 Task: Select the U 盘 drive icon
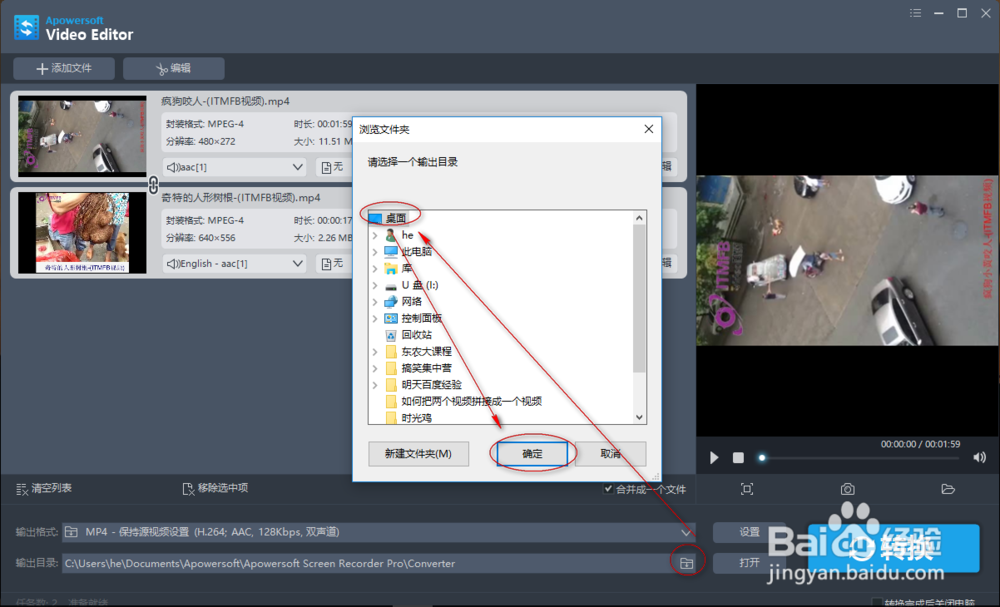(391, 286)
